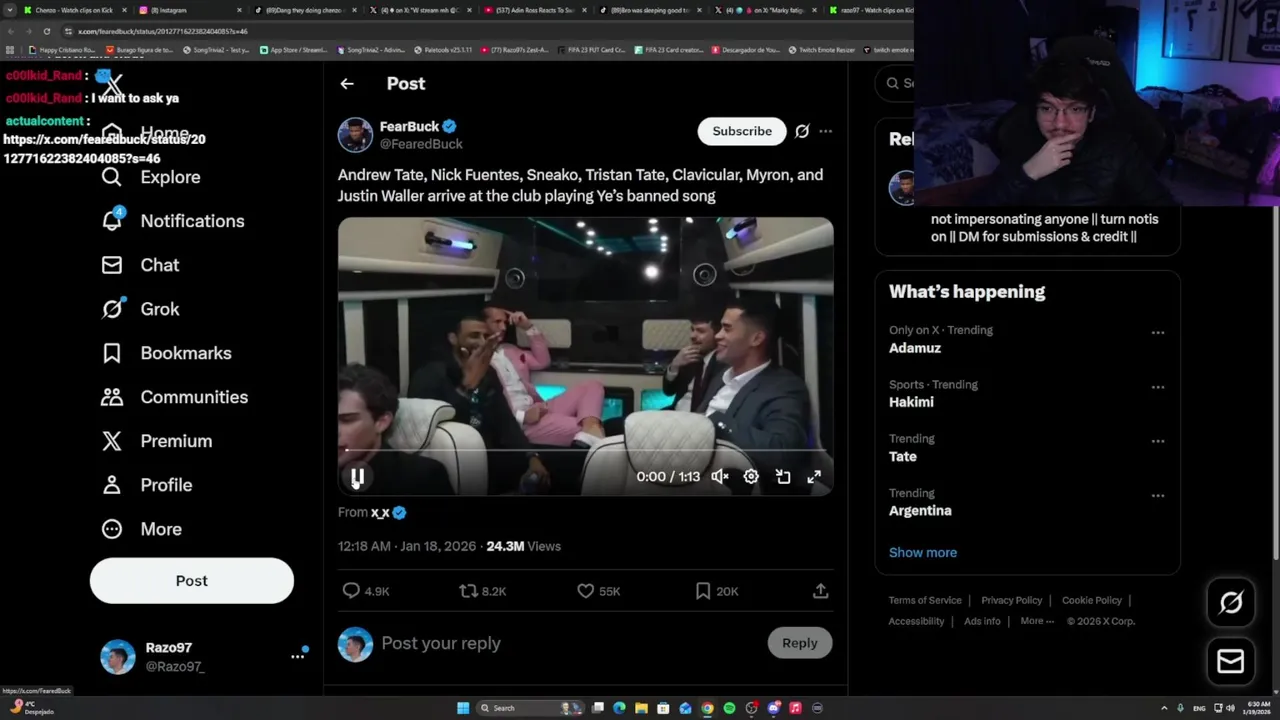Repost the post with 8.2K reposts

[x=482, y=591]
